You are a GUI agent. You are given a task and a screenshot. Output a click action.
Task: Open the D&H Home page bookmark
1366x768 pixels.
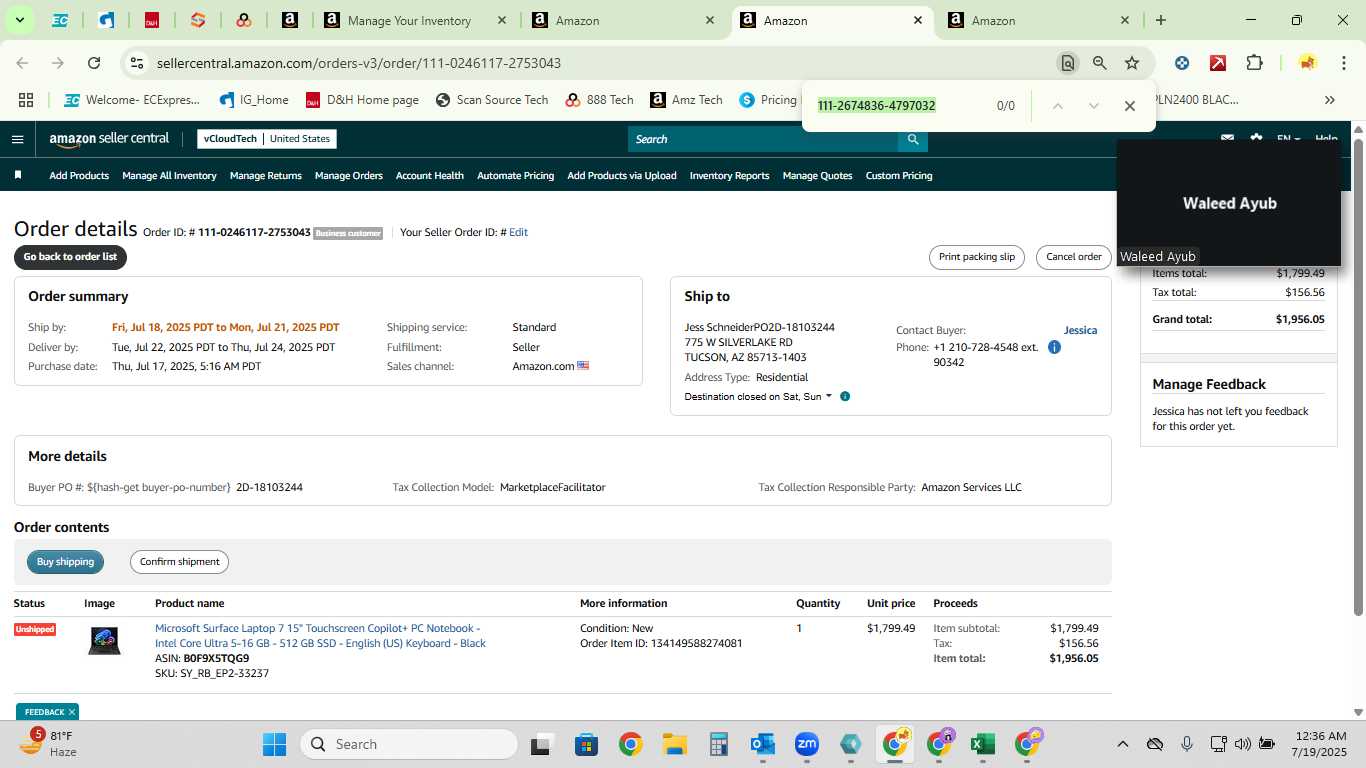click(x=363, y=100)
